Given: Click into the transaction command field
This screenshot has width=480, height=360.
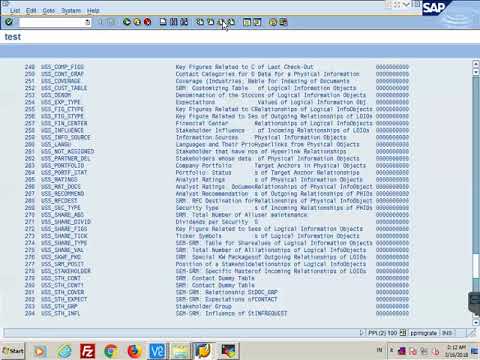Looking at the screenshot, I should [x=52, y=22].
